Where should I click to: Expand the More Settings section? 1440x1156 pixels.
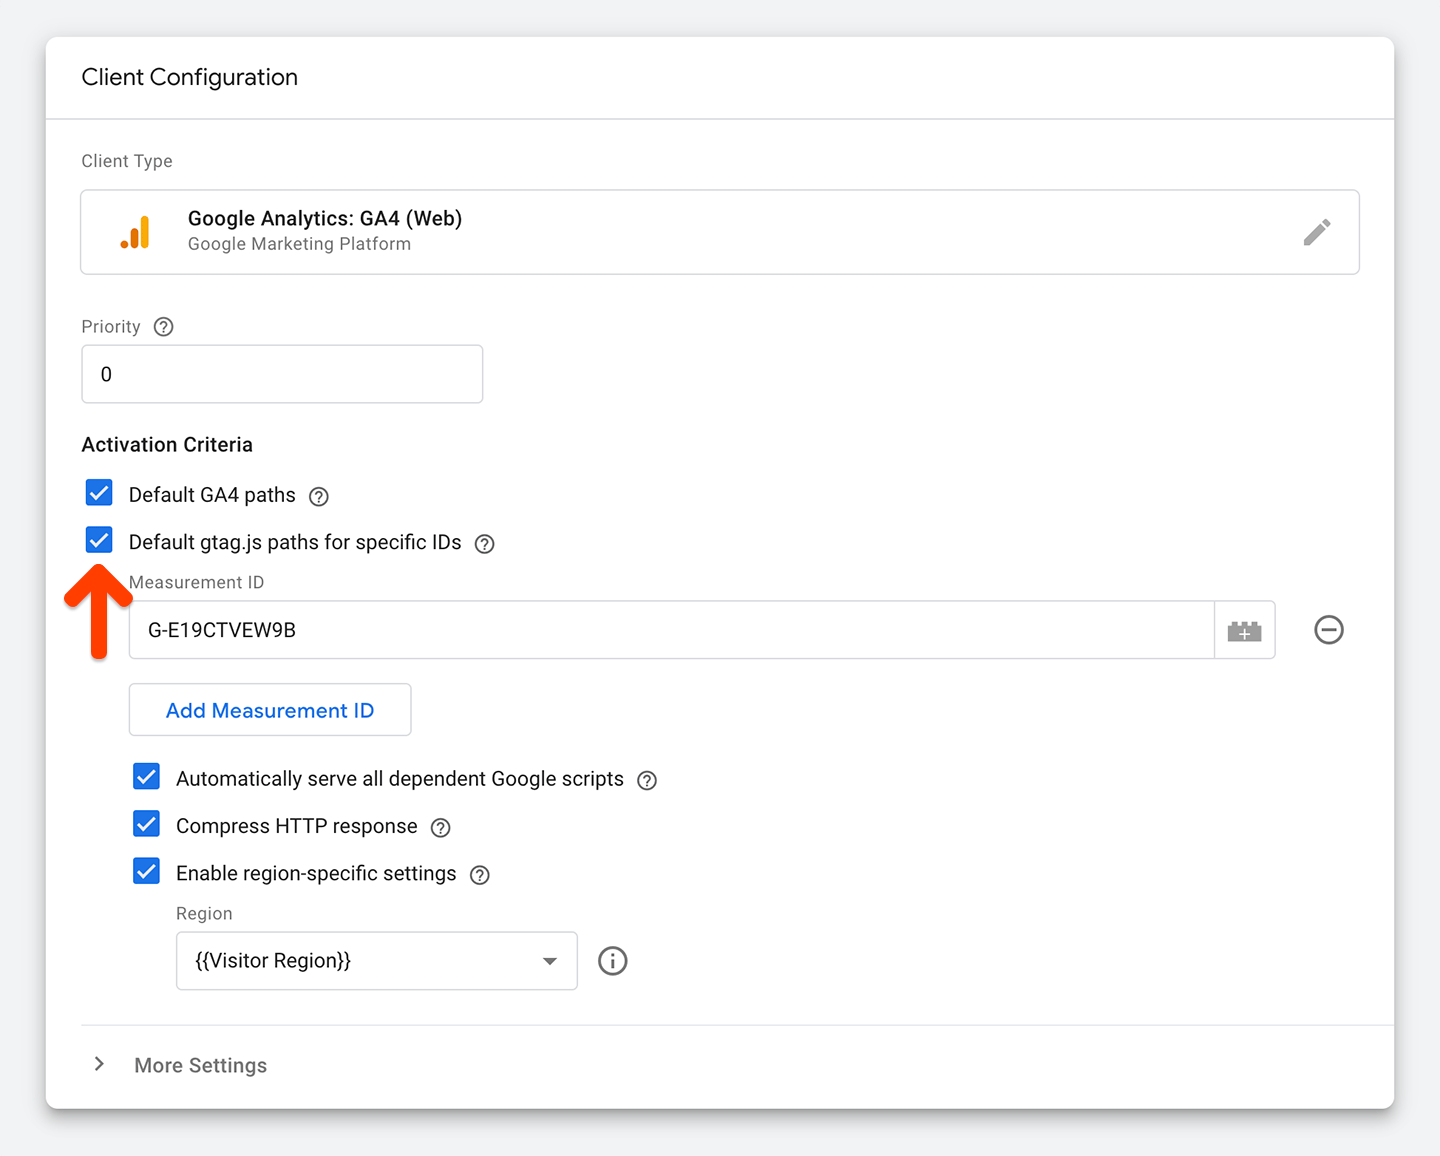[x=200, y=1065]
